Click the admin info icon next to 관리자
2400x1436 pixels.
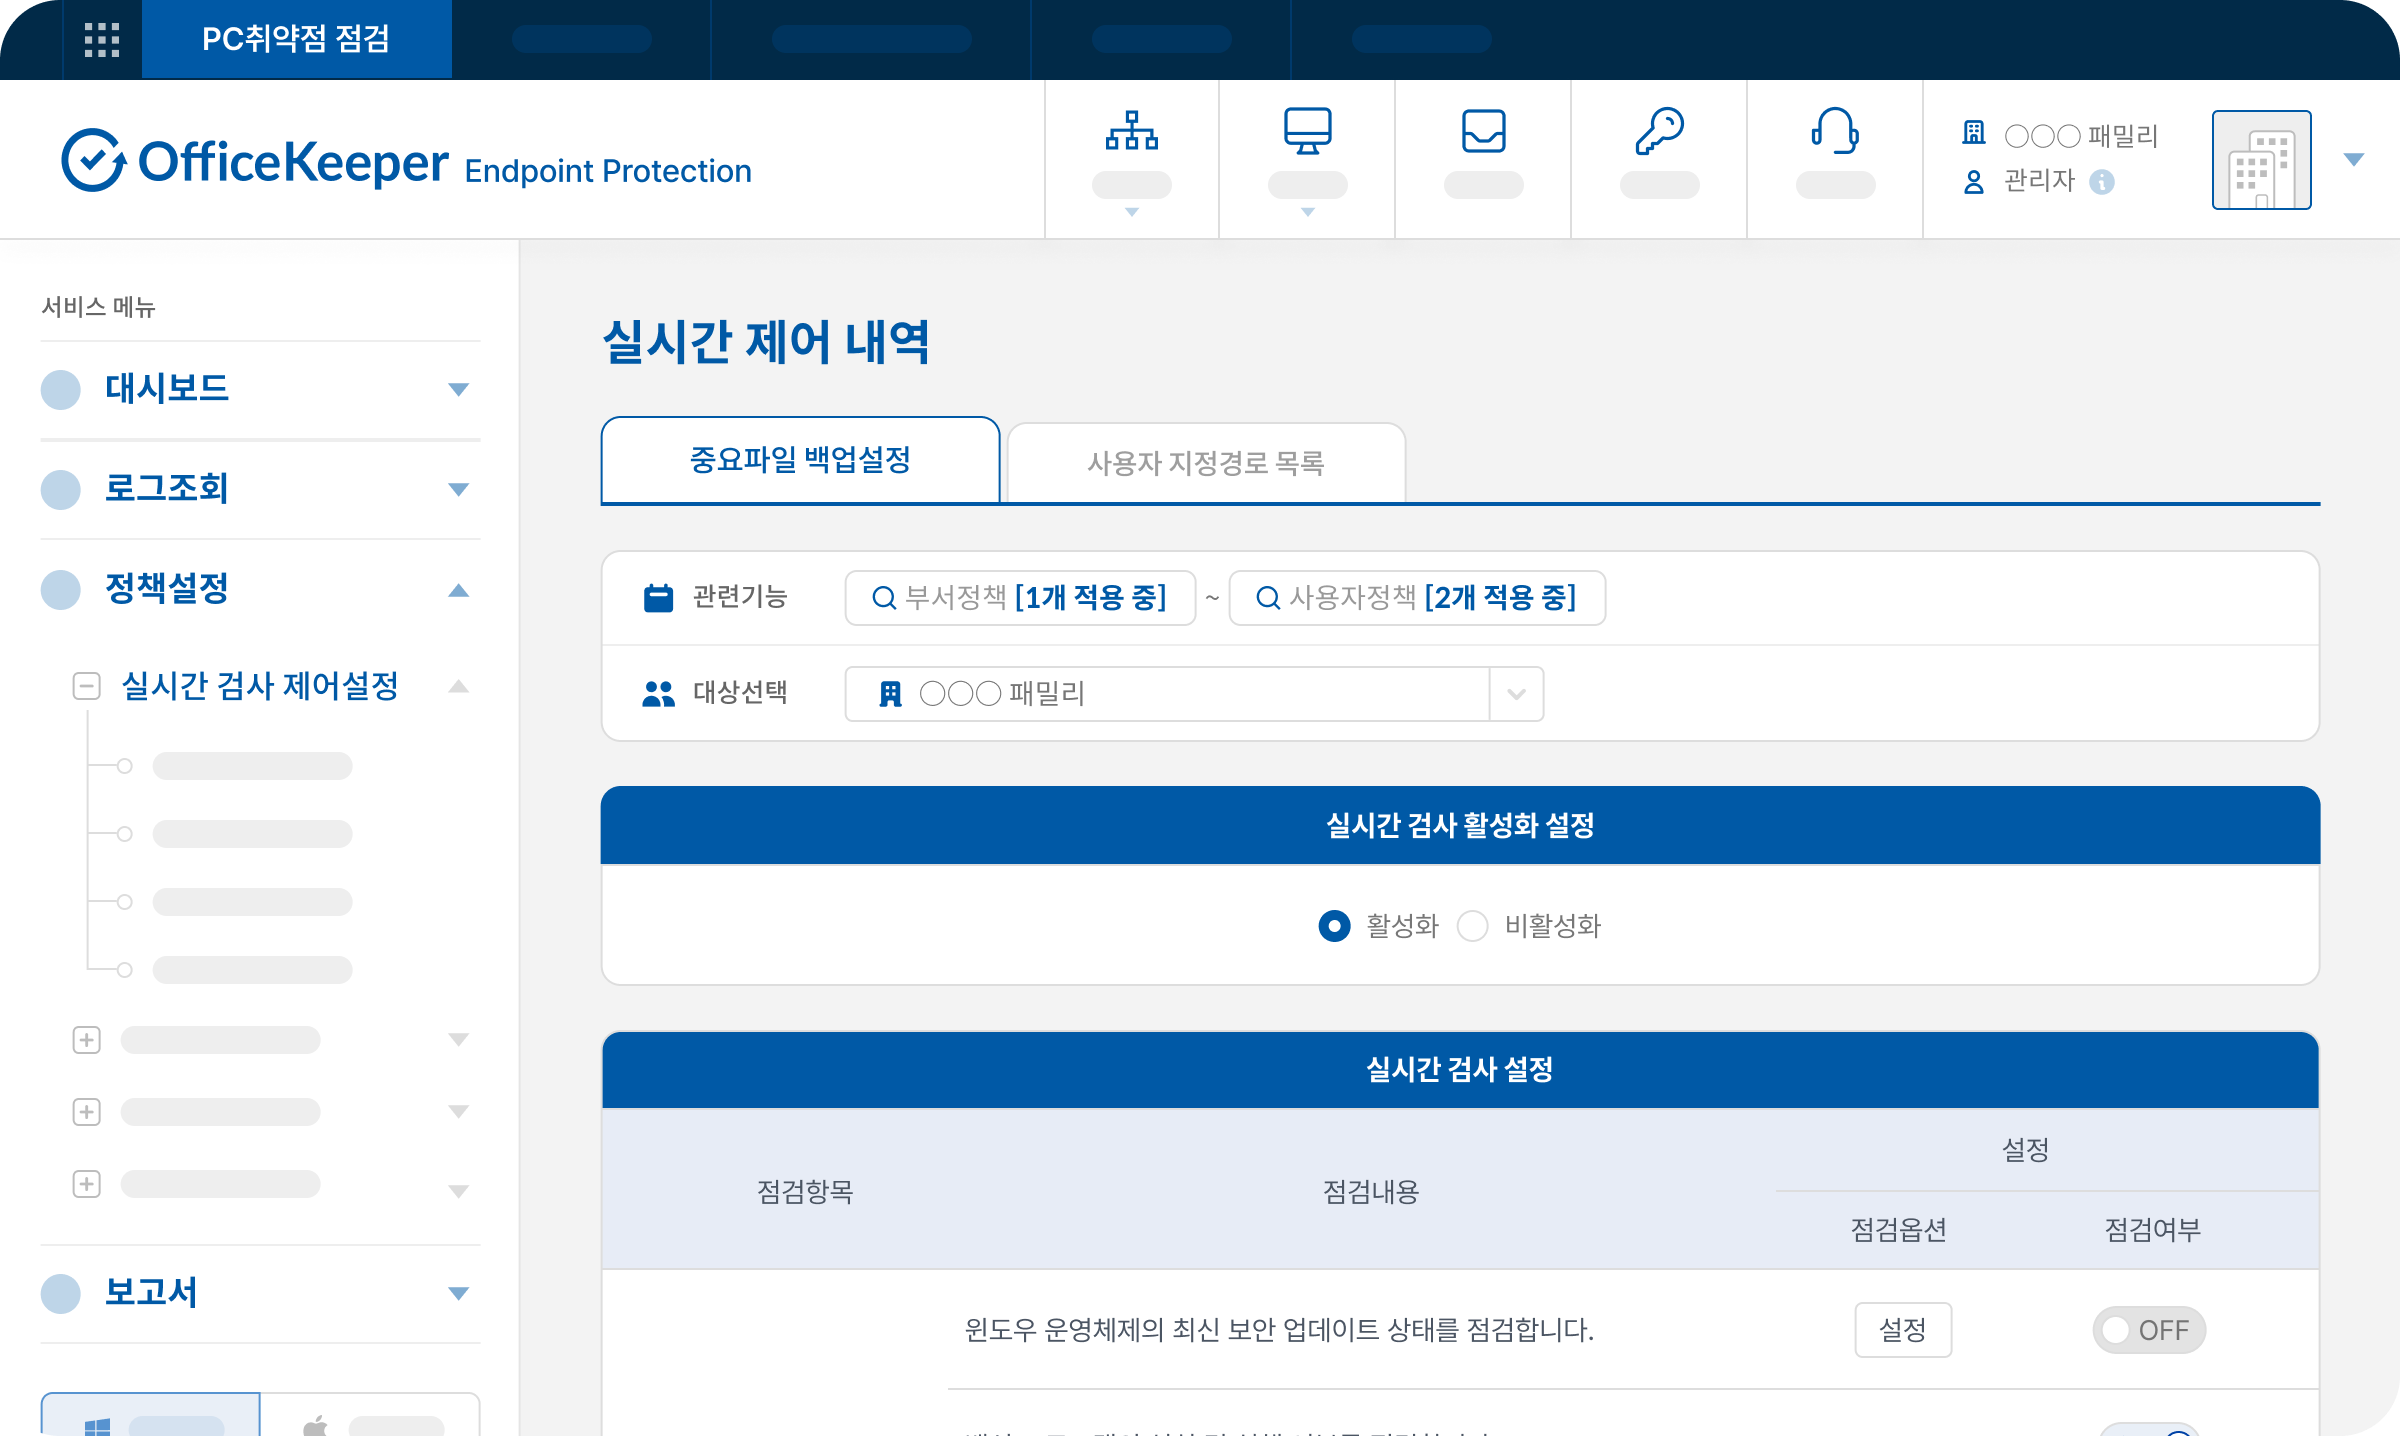click(x=2102, y=182)
